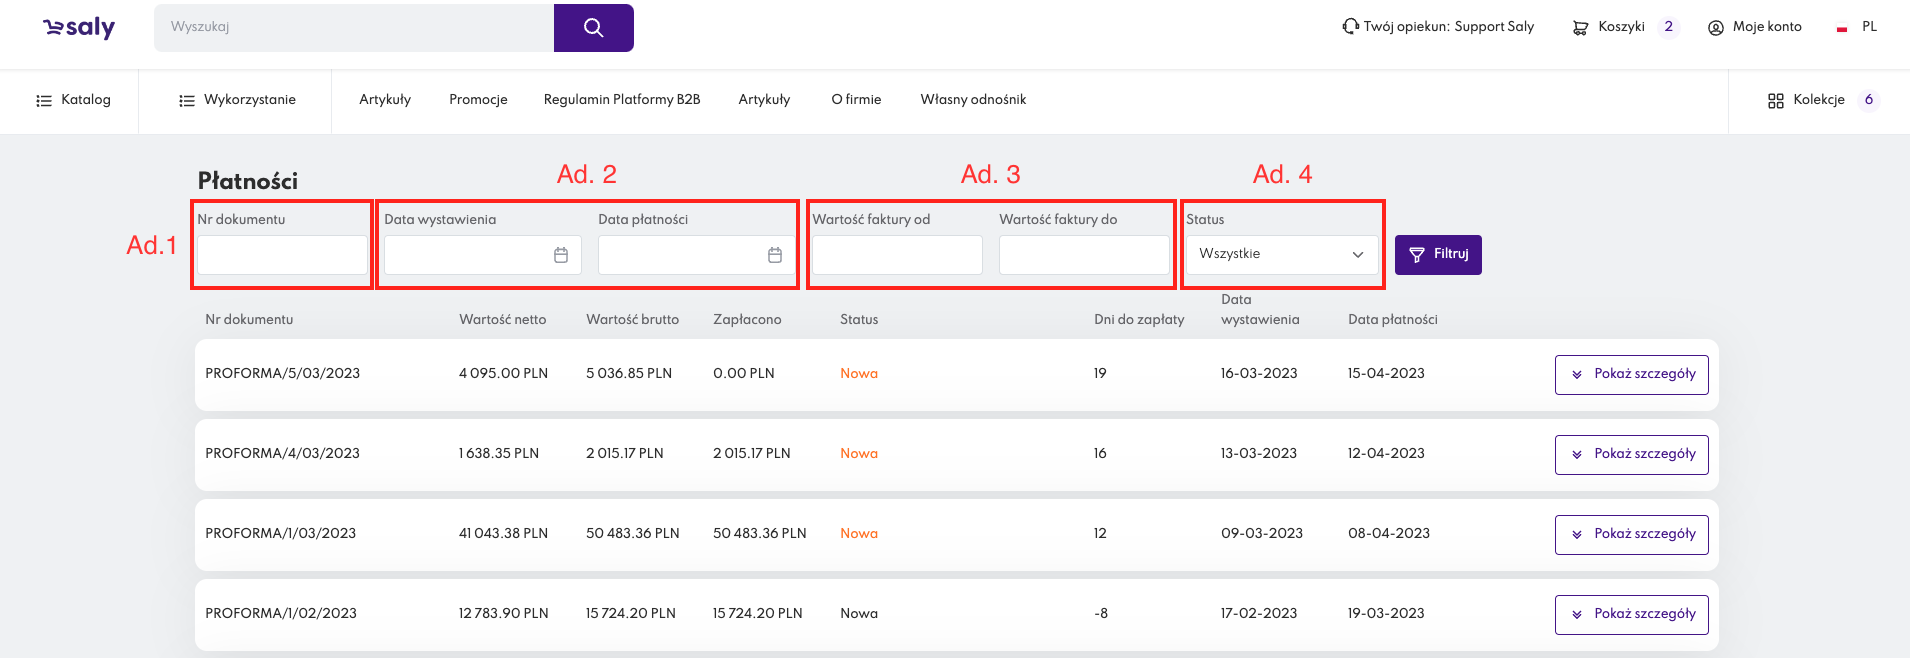Open calendar picker for Data płatności
Screen dimensions: 1910x658
tap(775, 255)
